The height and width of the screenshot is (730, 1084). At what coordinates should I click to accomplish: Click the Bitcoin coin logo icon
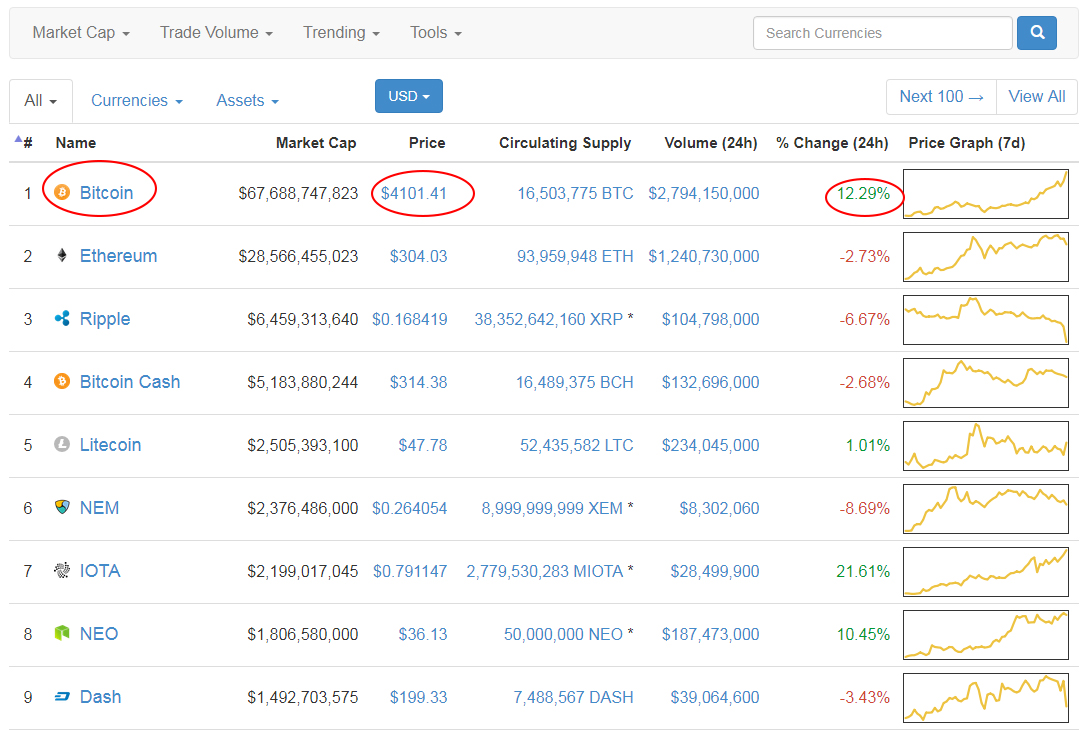tap(62, 192)
